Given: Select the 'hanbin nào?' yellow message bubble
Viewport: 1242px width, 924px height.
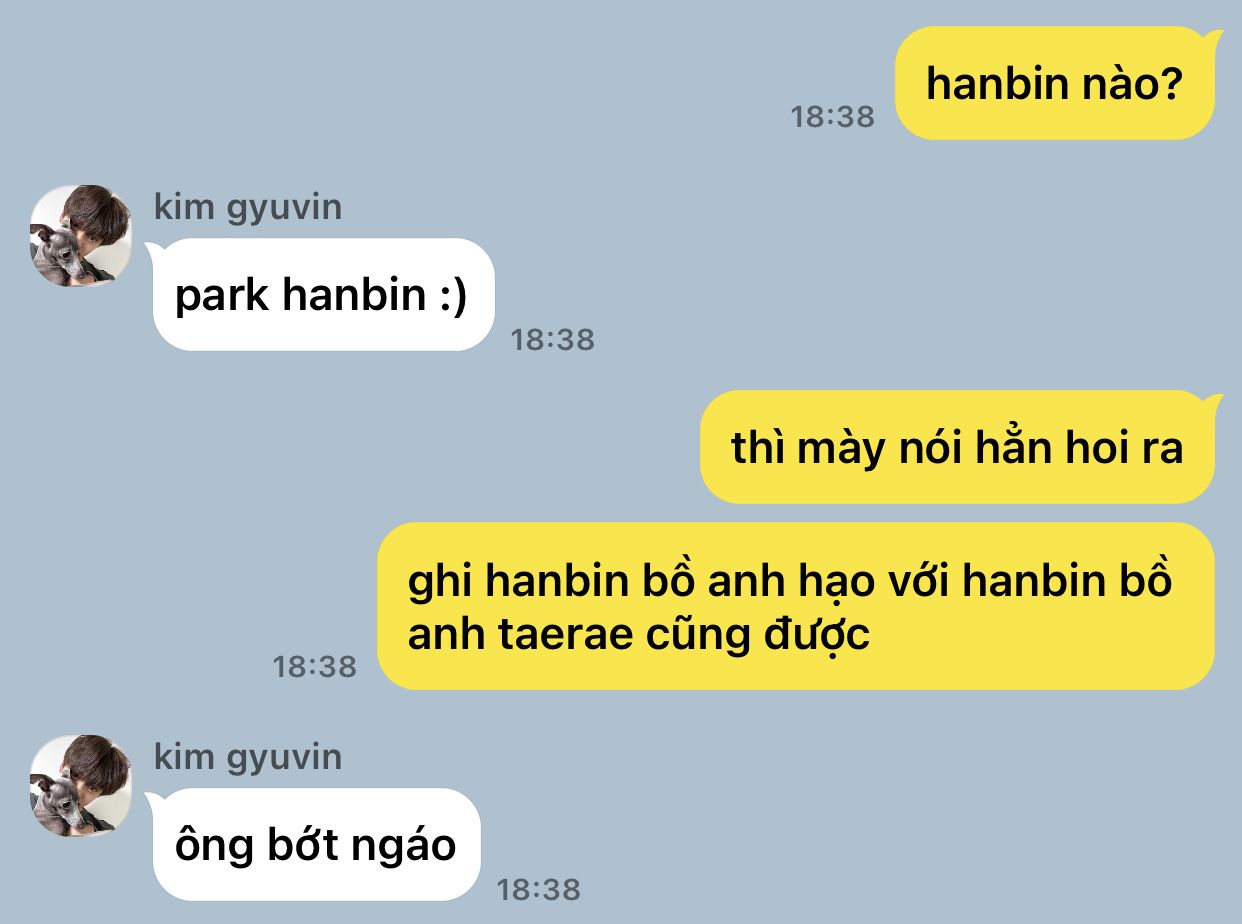Looking at the screenshot, I should (1055, 83).
